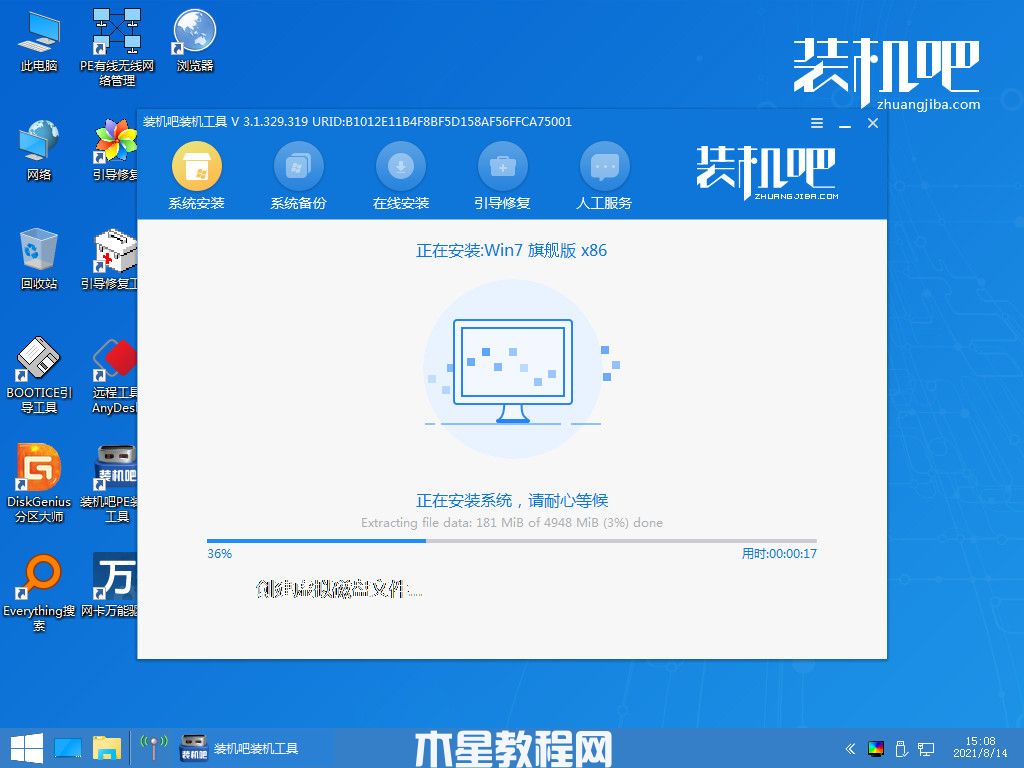Click the 装机吧 logo in the app header

(x=767, y=172)
